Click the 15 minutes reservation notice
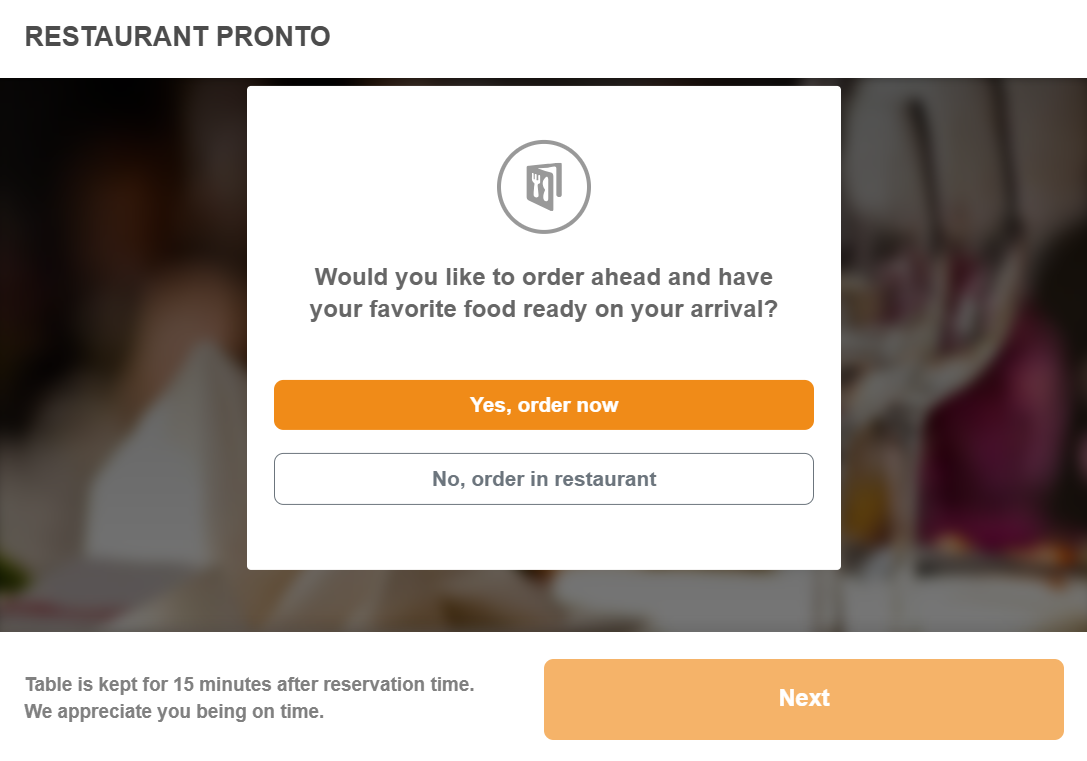Screen dimensions: 1087x761 coord(248,684)
